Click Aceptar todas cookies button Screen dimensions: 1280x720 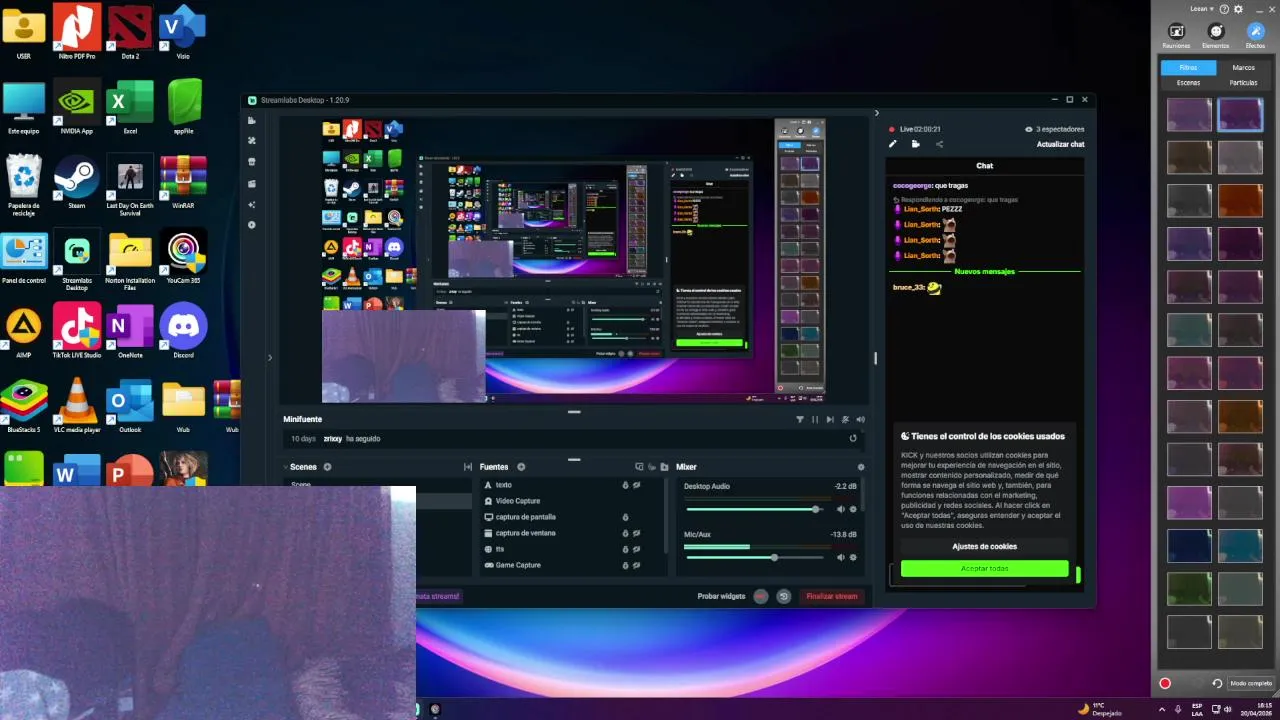[x=984, y=568]
